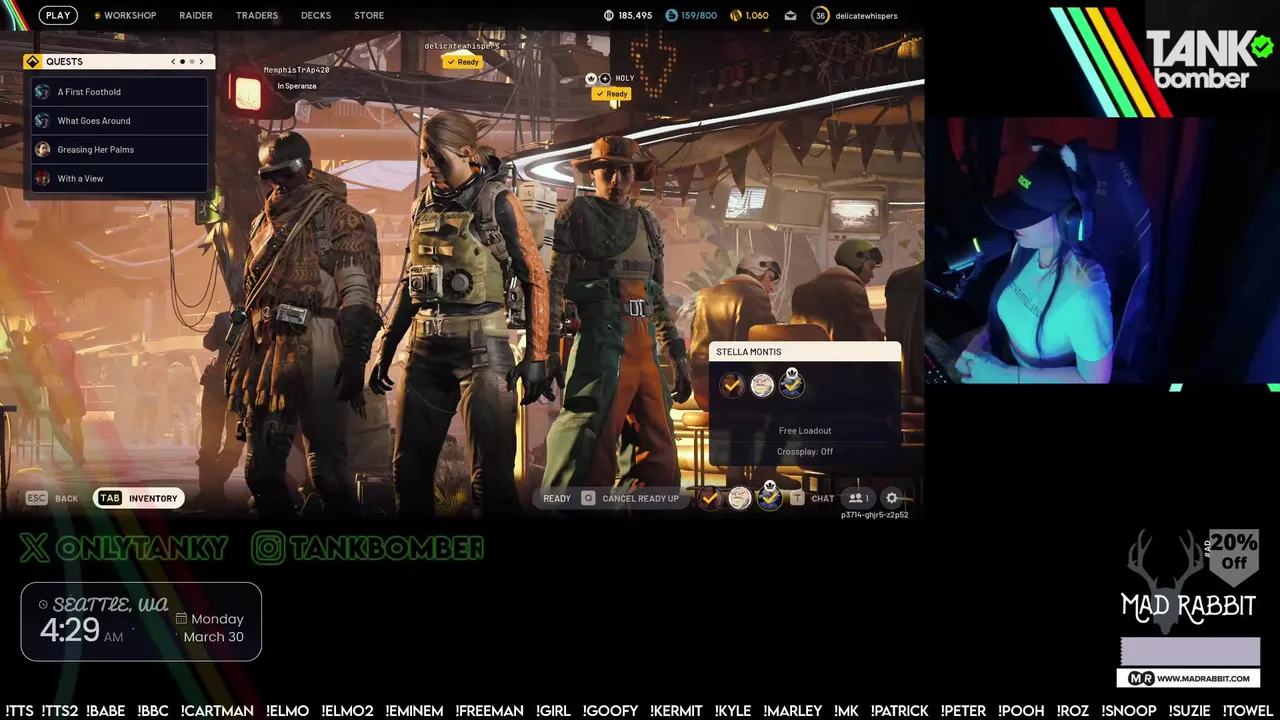
Task: Click the WWW.MADRABBIT.COM link
Action: point(1189,678)
